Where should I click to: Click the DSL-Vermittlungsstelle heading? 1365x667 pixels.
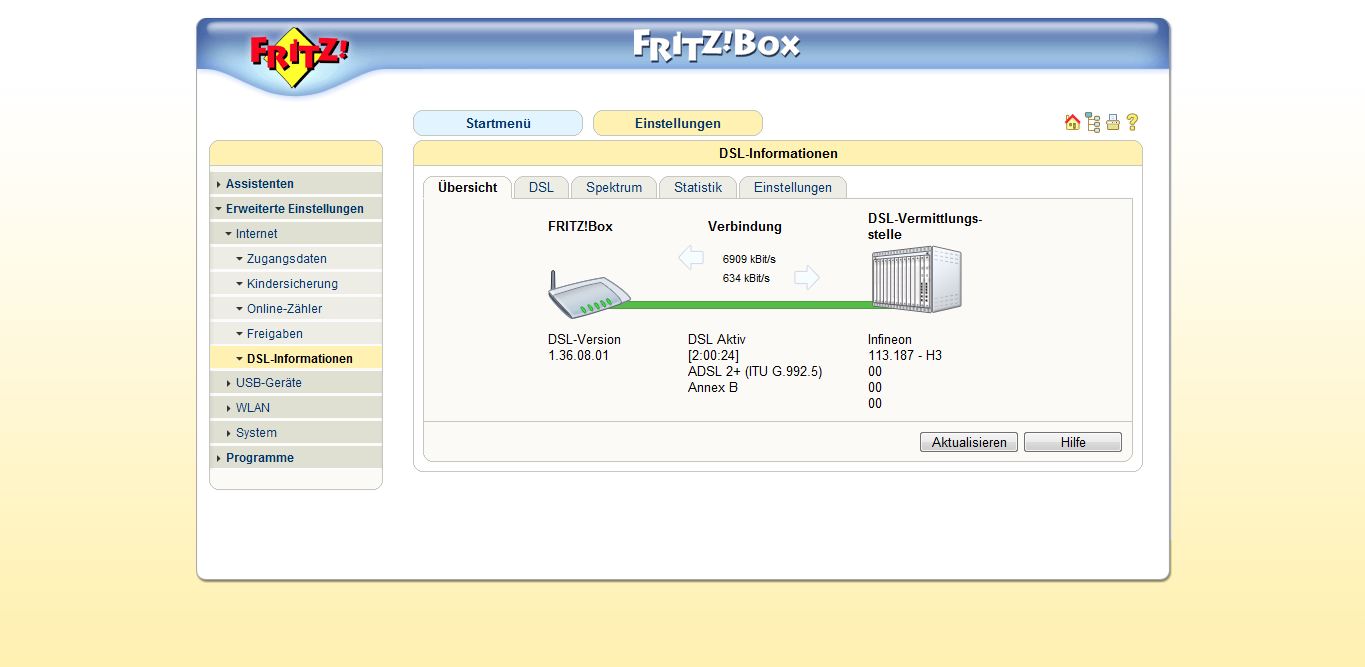tap(925, 226)
